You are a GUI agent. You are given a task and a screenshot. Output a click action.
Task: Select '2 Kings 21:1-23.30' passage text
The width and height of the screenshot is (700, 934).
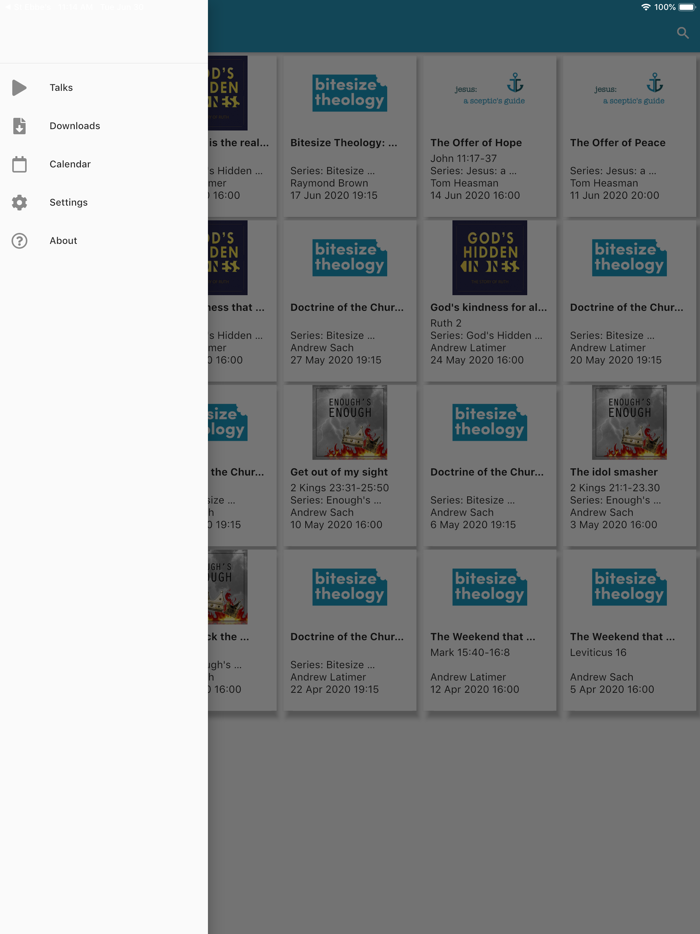(615, 488)
